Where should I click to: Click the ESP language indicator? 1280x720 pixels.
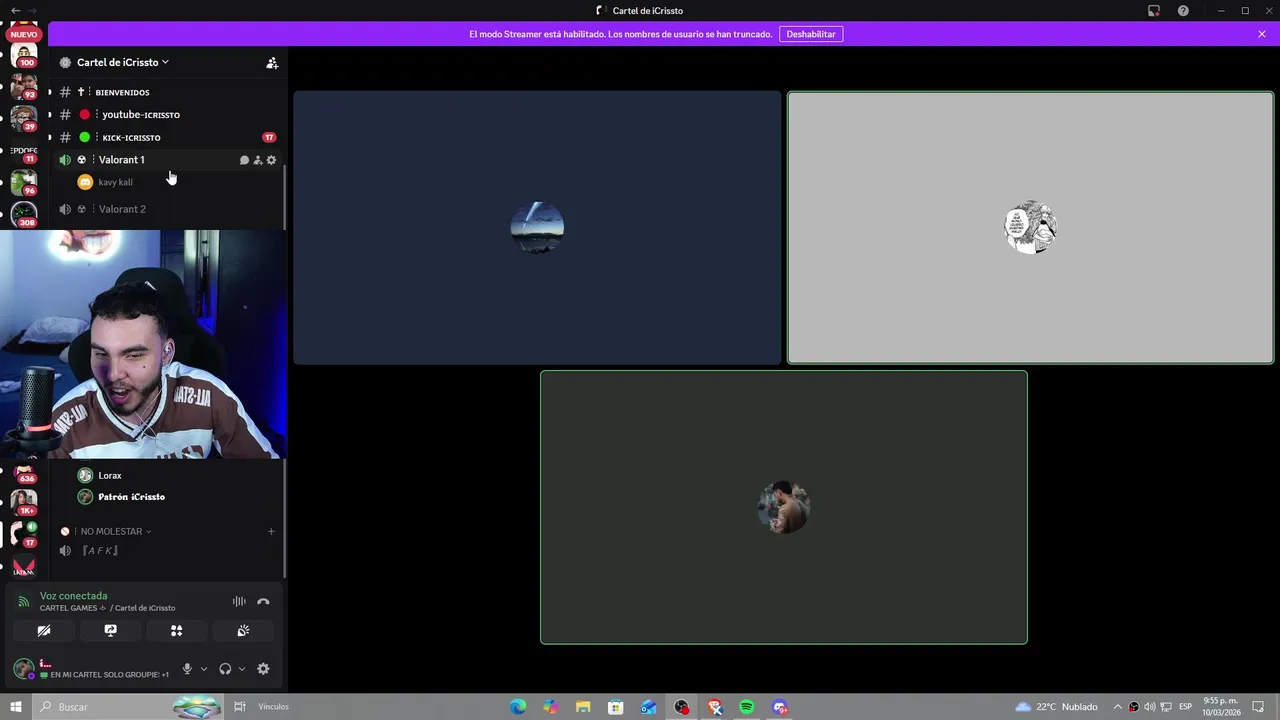pos(1186,707)
